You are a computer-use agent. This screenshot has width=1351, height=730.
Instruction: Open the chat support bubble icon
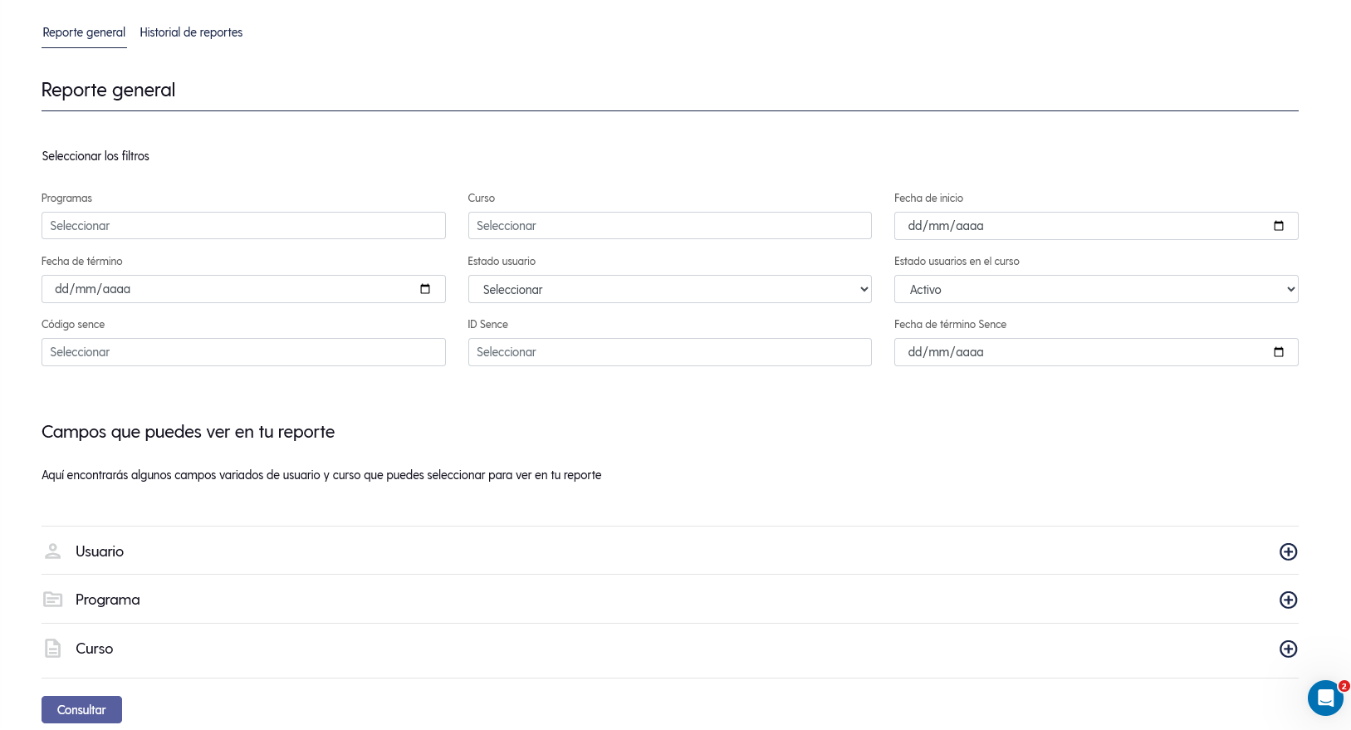click(x=1325, y=698)
